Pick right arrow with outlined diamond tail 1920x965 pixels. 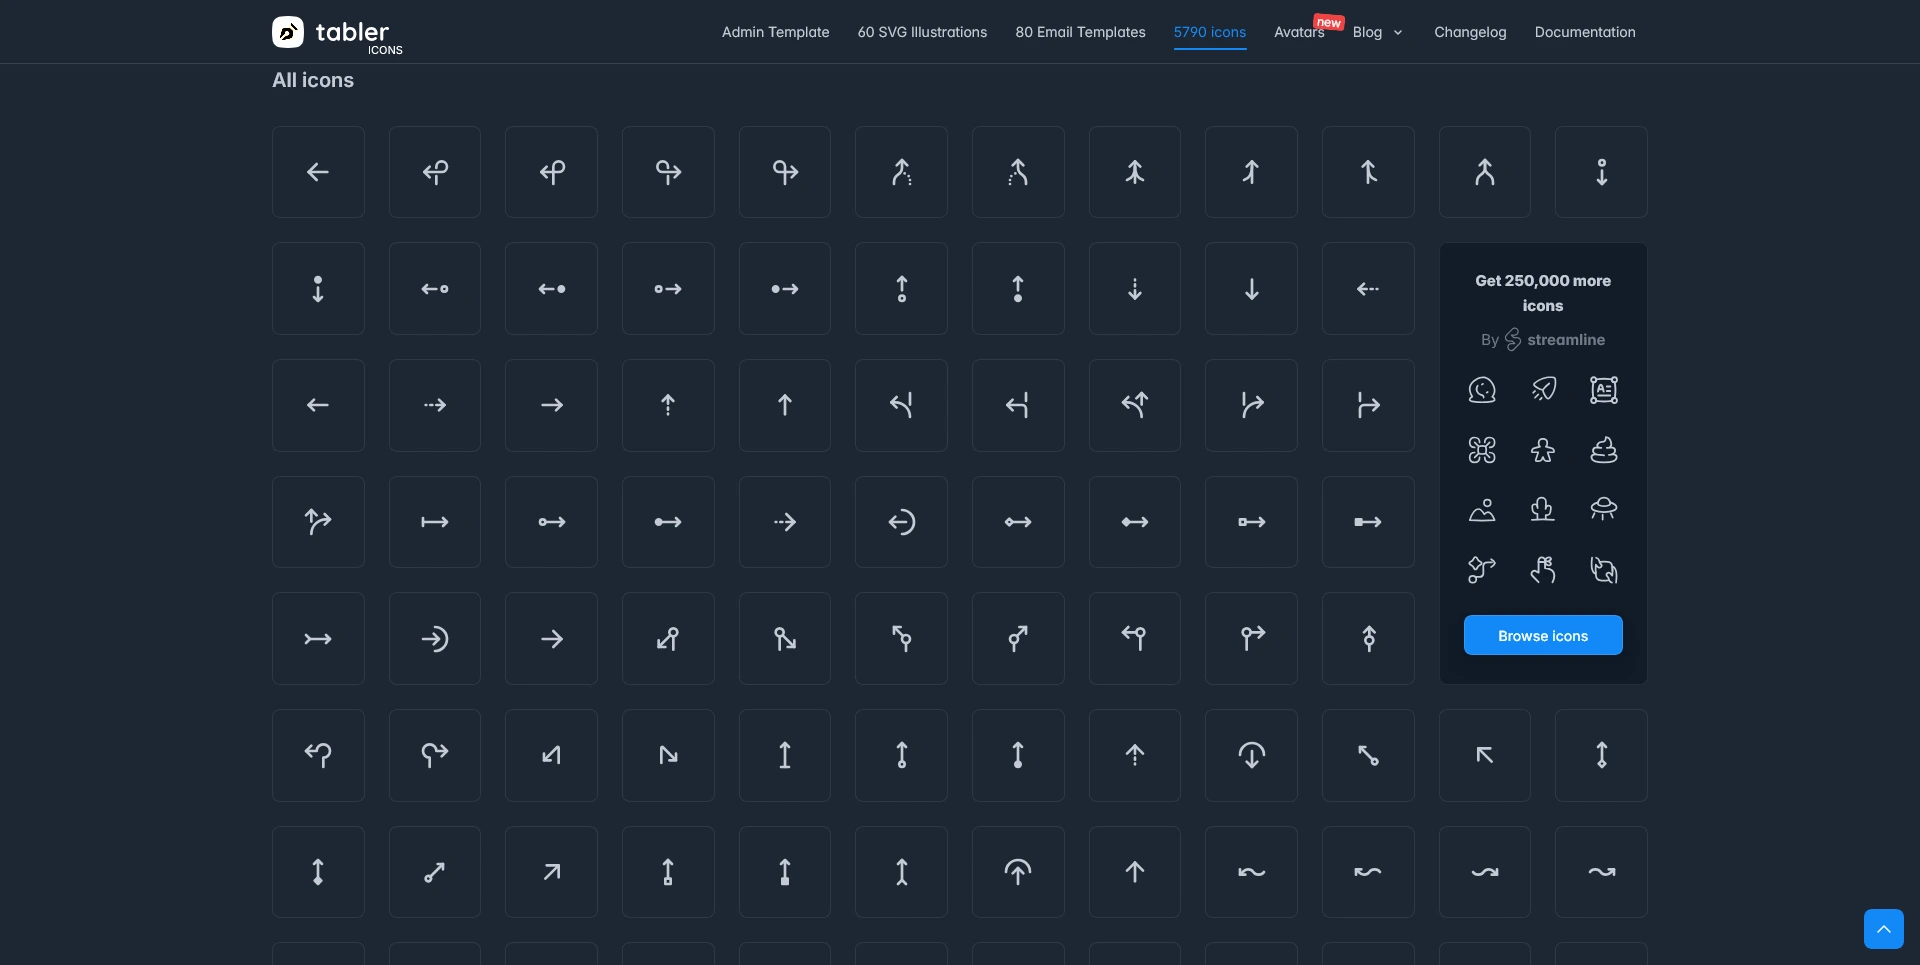click(x=1018, y=522)
